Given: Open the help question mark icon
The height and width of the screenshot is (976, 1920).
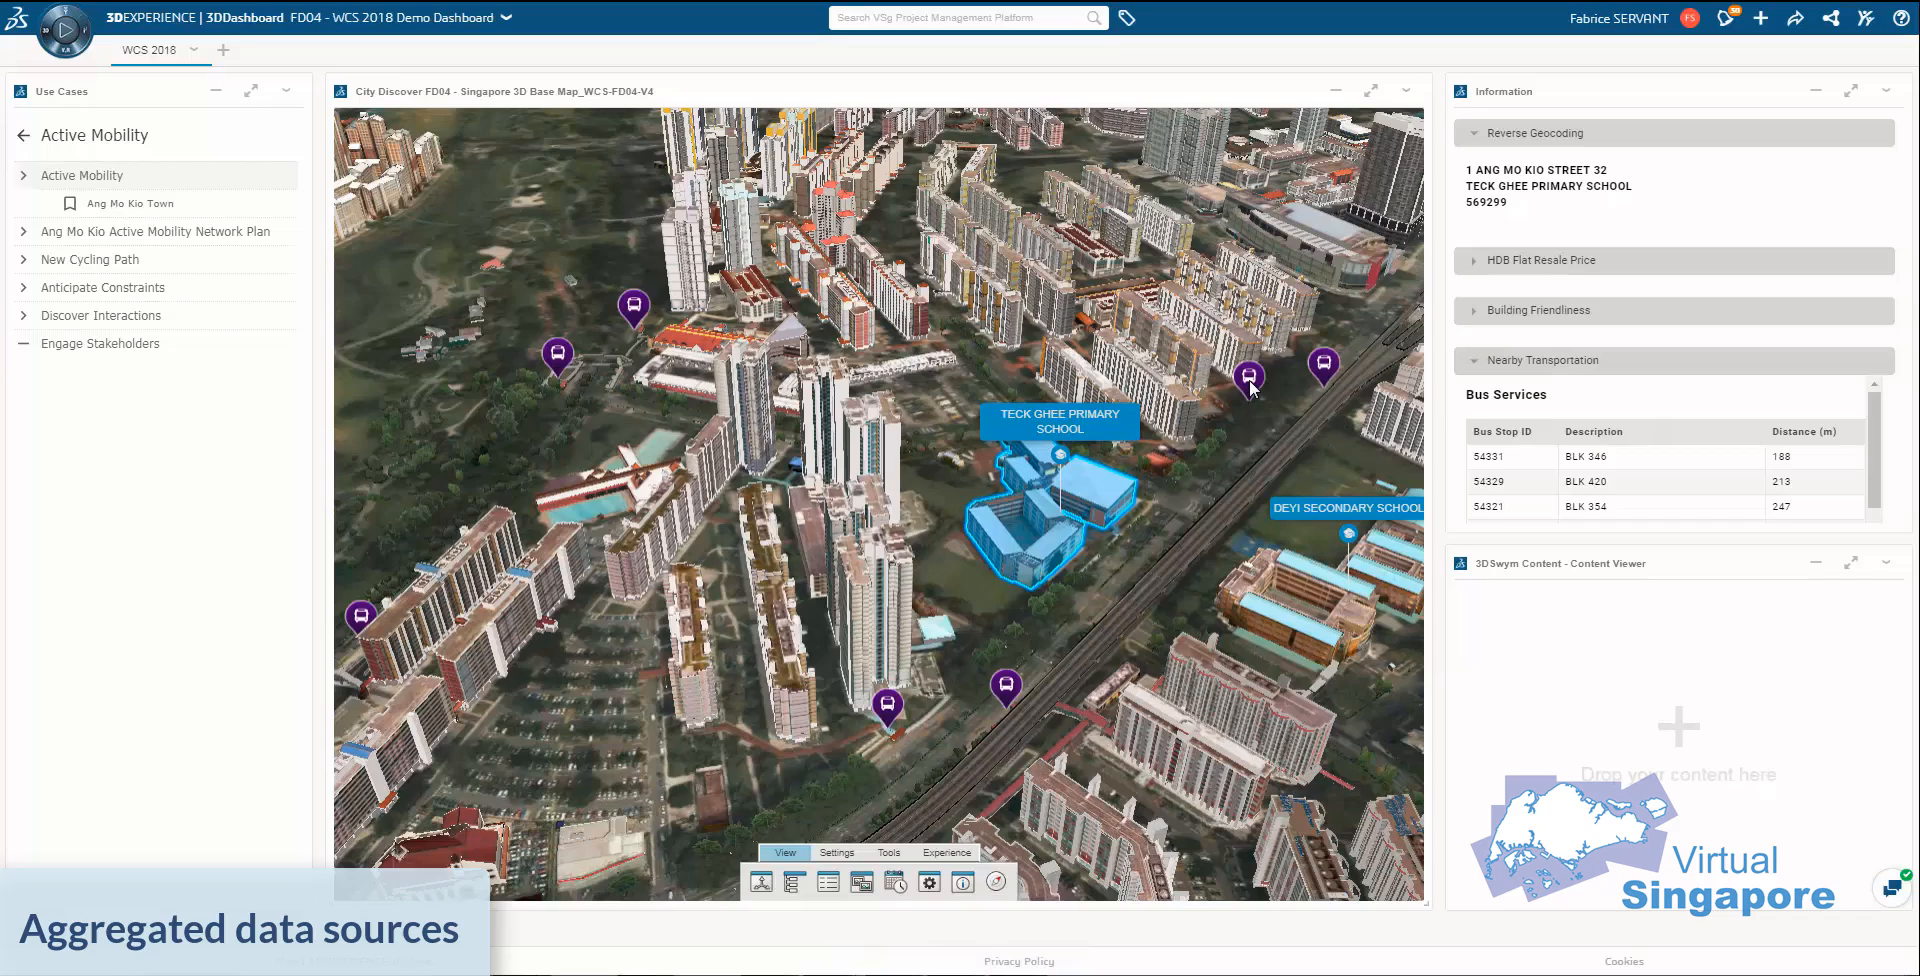Looking at the screenshot, I should 1900,18.
